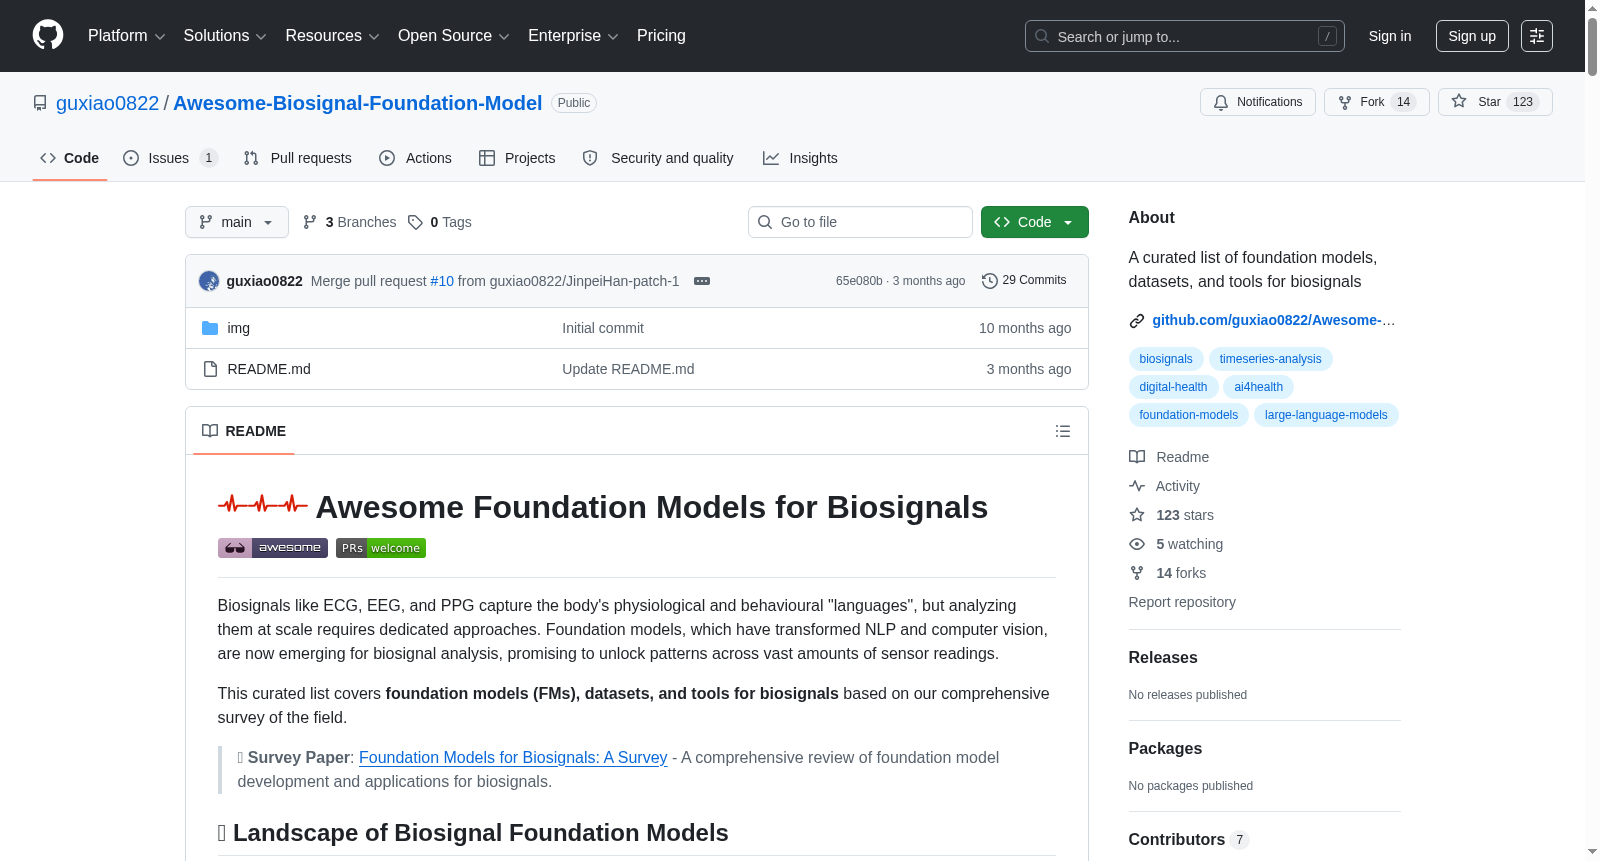The image size is (1600, 861).
Task: Click the bell icon in Notifications
Action: click(1221, 102)
